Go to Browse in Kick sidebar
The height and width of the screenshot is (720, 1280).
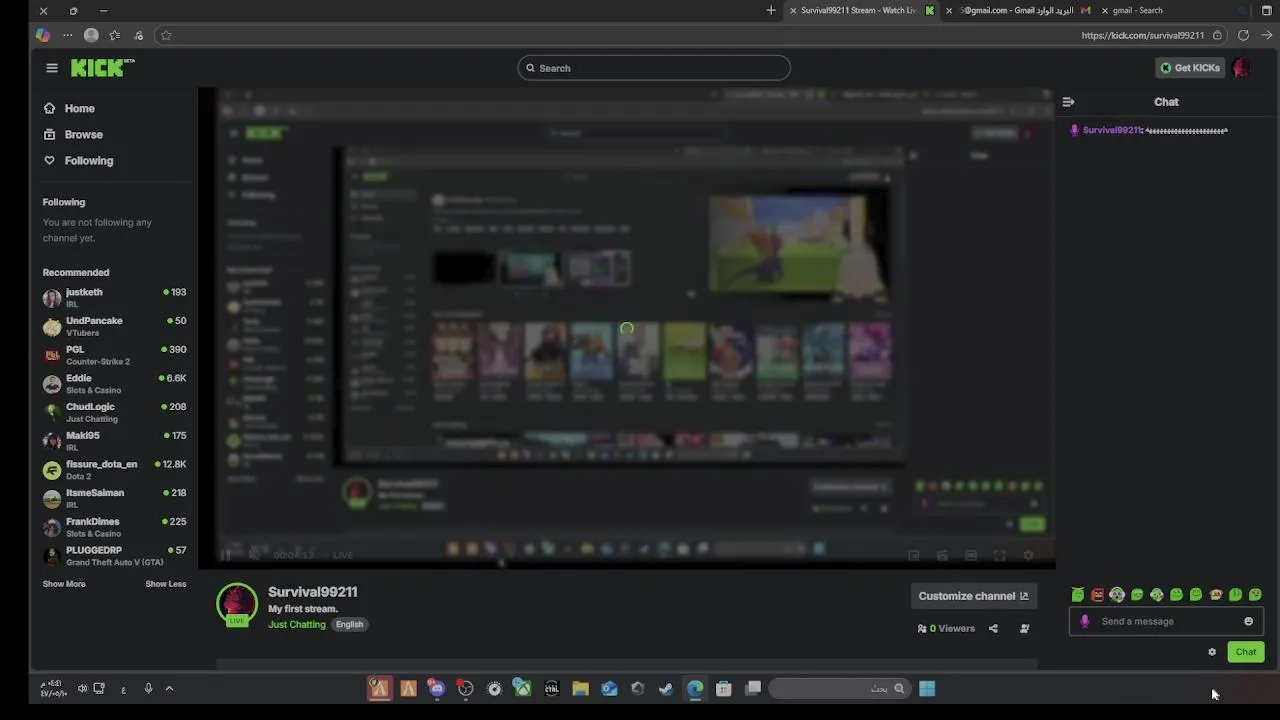[83, 134]
